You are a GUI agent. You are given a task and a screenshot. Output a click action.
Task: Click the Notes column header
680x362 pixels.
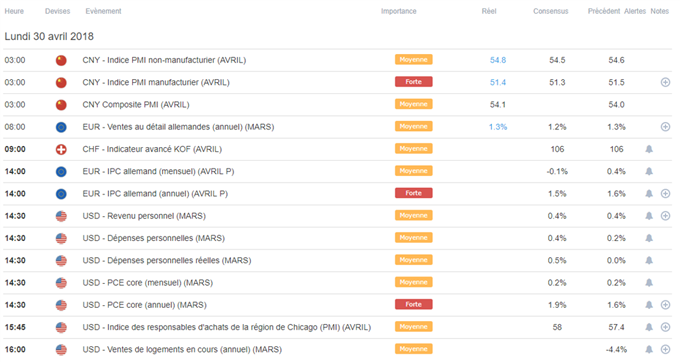point(660,11)
